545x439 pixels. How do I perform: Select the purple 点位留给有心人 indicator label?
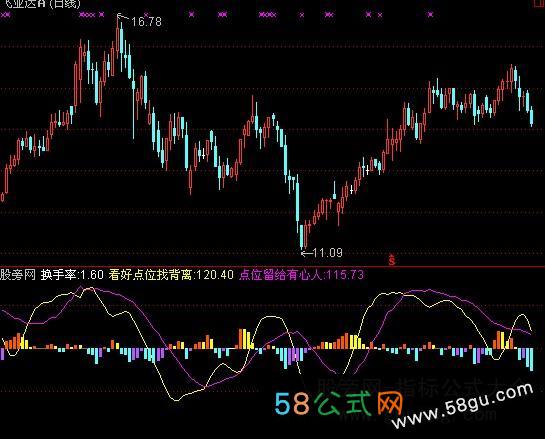(282, 275)
